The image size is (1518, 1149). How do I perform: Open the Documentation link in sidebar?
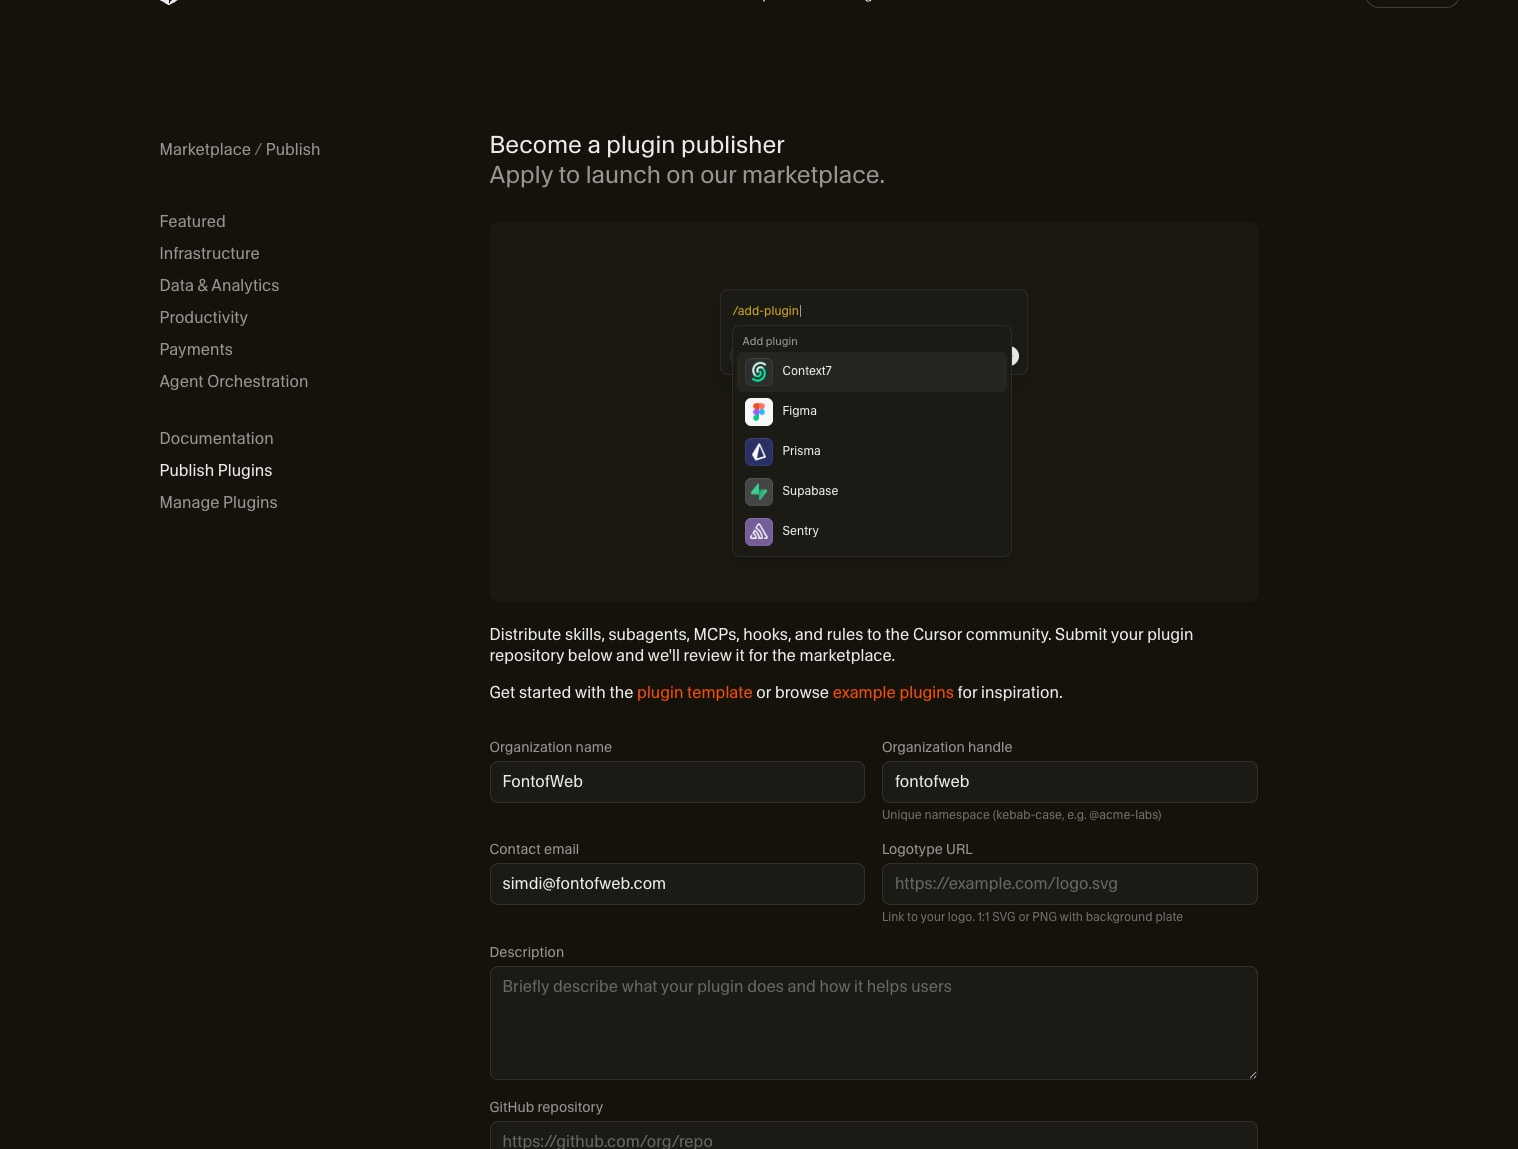[216, 438]
